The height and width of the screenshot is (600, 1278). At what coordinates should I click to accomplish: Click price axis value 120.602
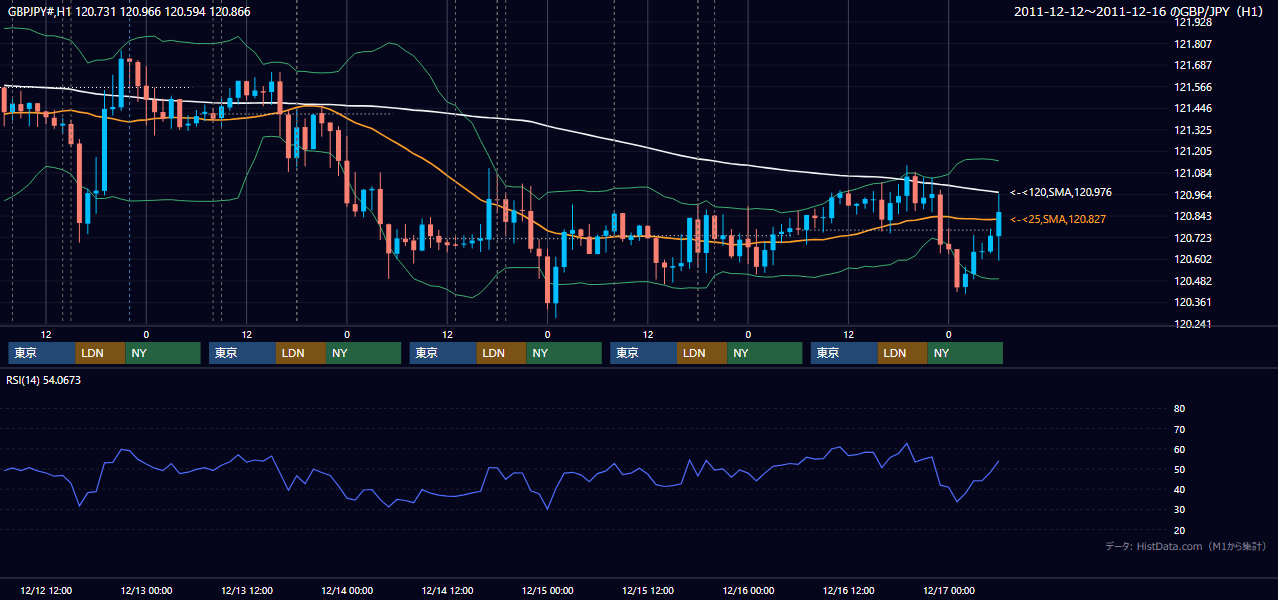click(1193, 259)
